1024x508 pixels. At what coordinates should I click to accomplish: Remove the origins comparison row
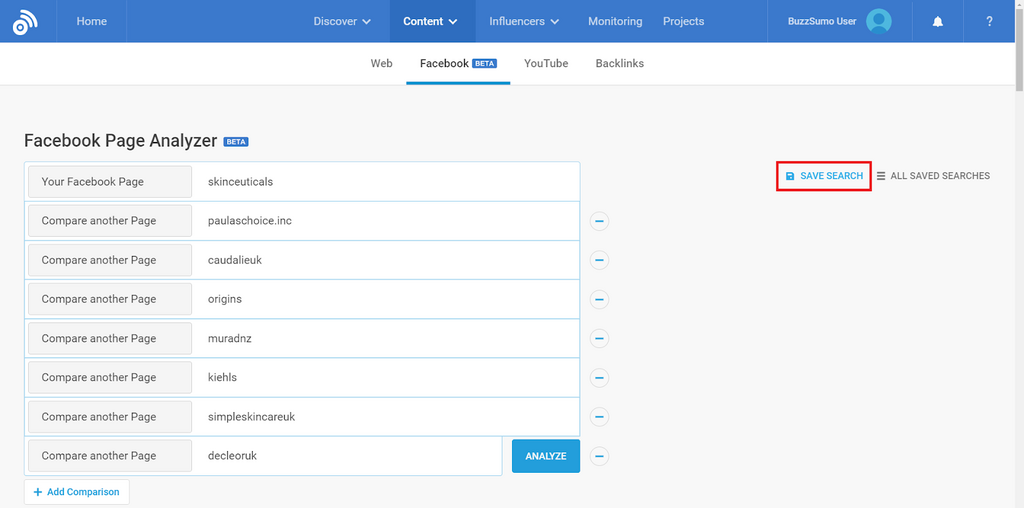599,299
